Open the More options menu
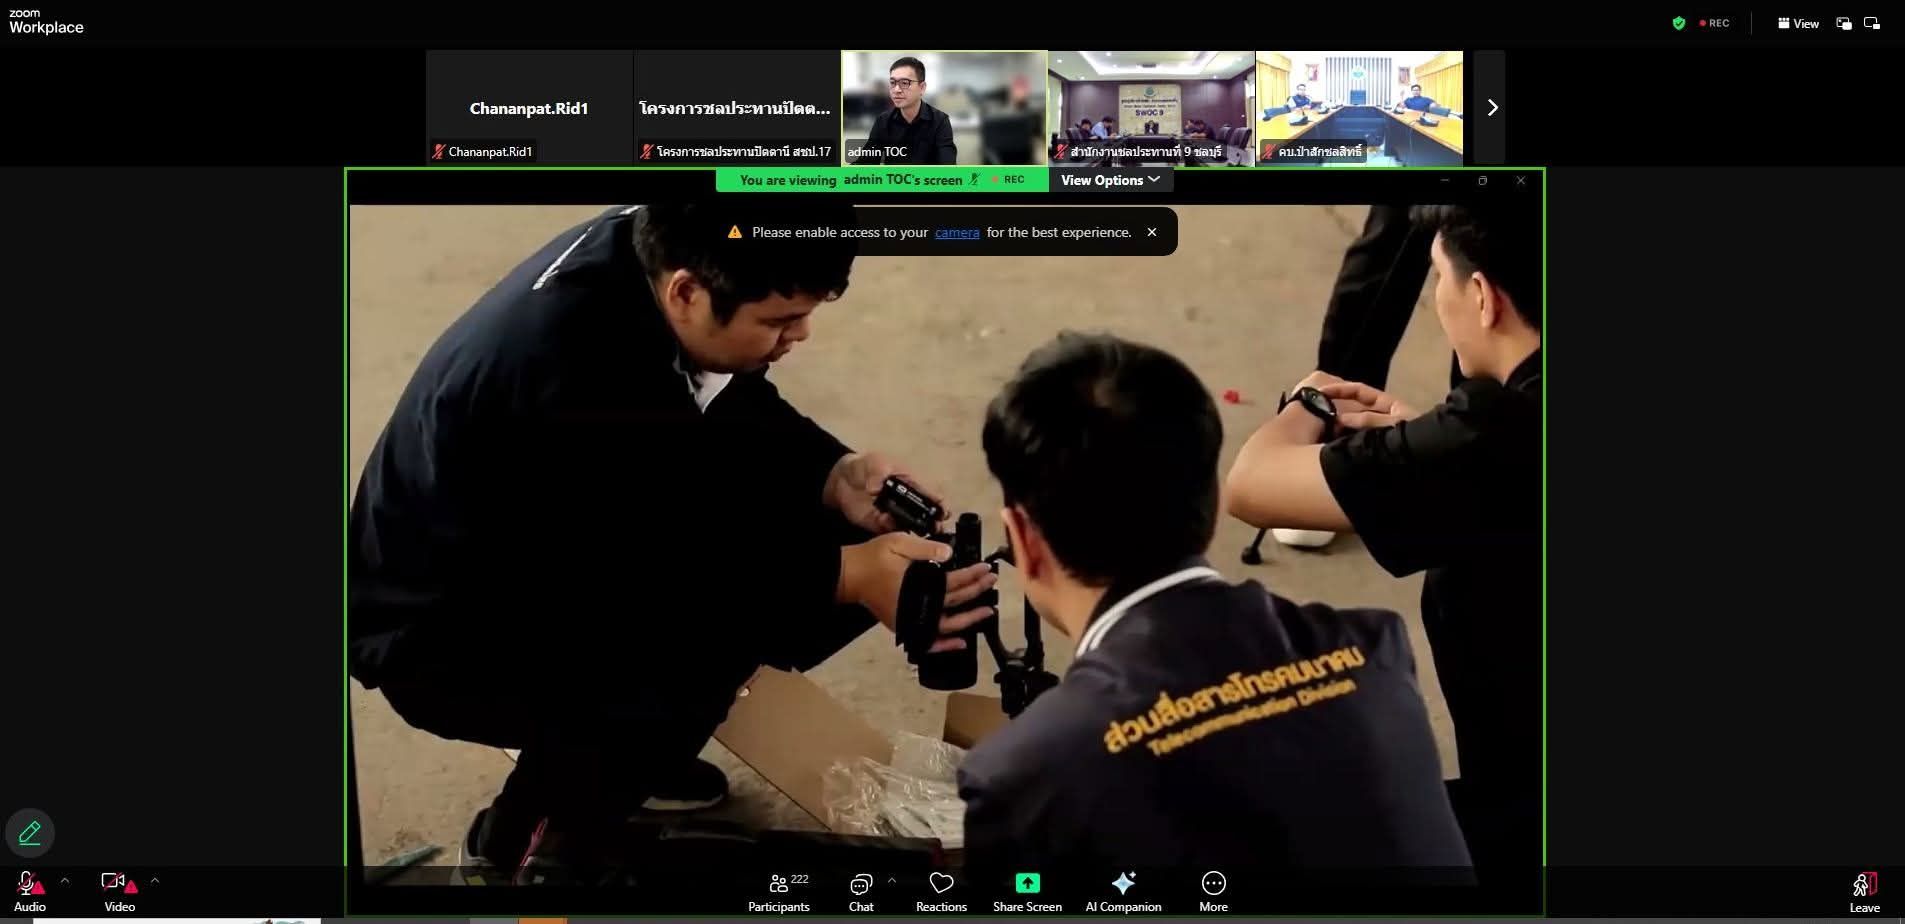Viewport: 1905px width, 924px height. click(1213, 891)
